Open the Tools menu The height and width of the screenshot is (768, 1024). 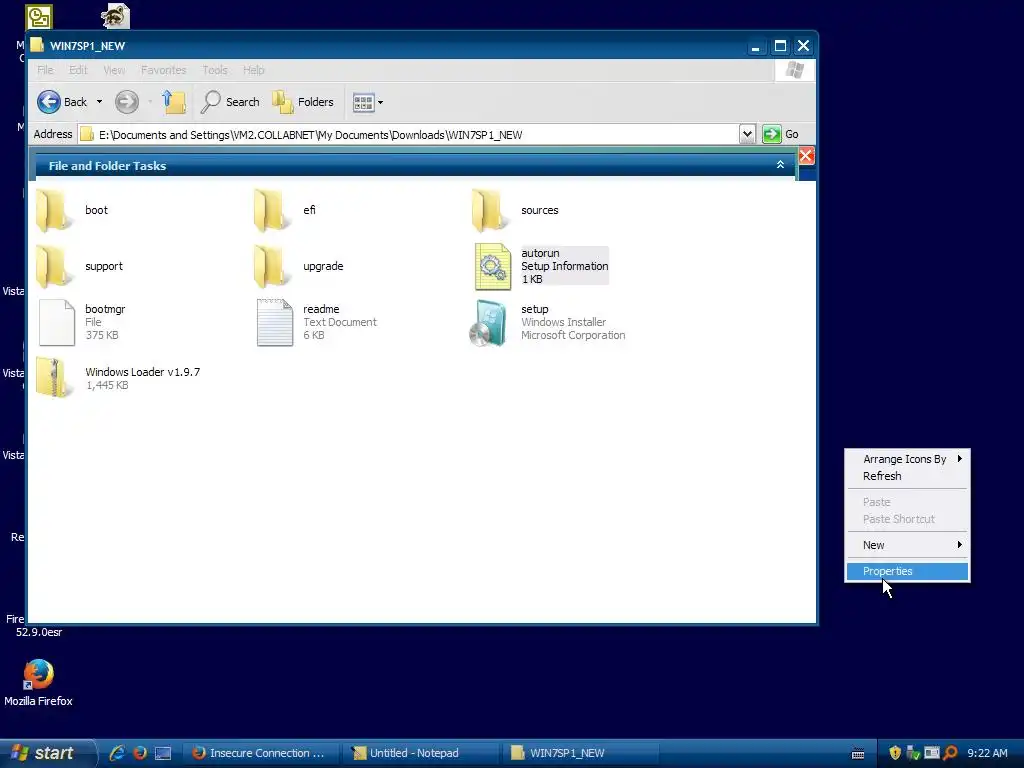[214, 70]
